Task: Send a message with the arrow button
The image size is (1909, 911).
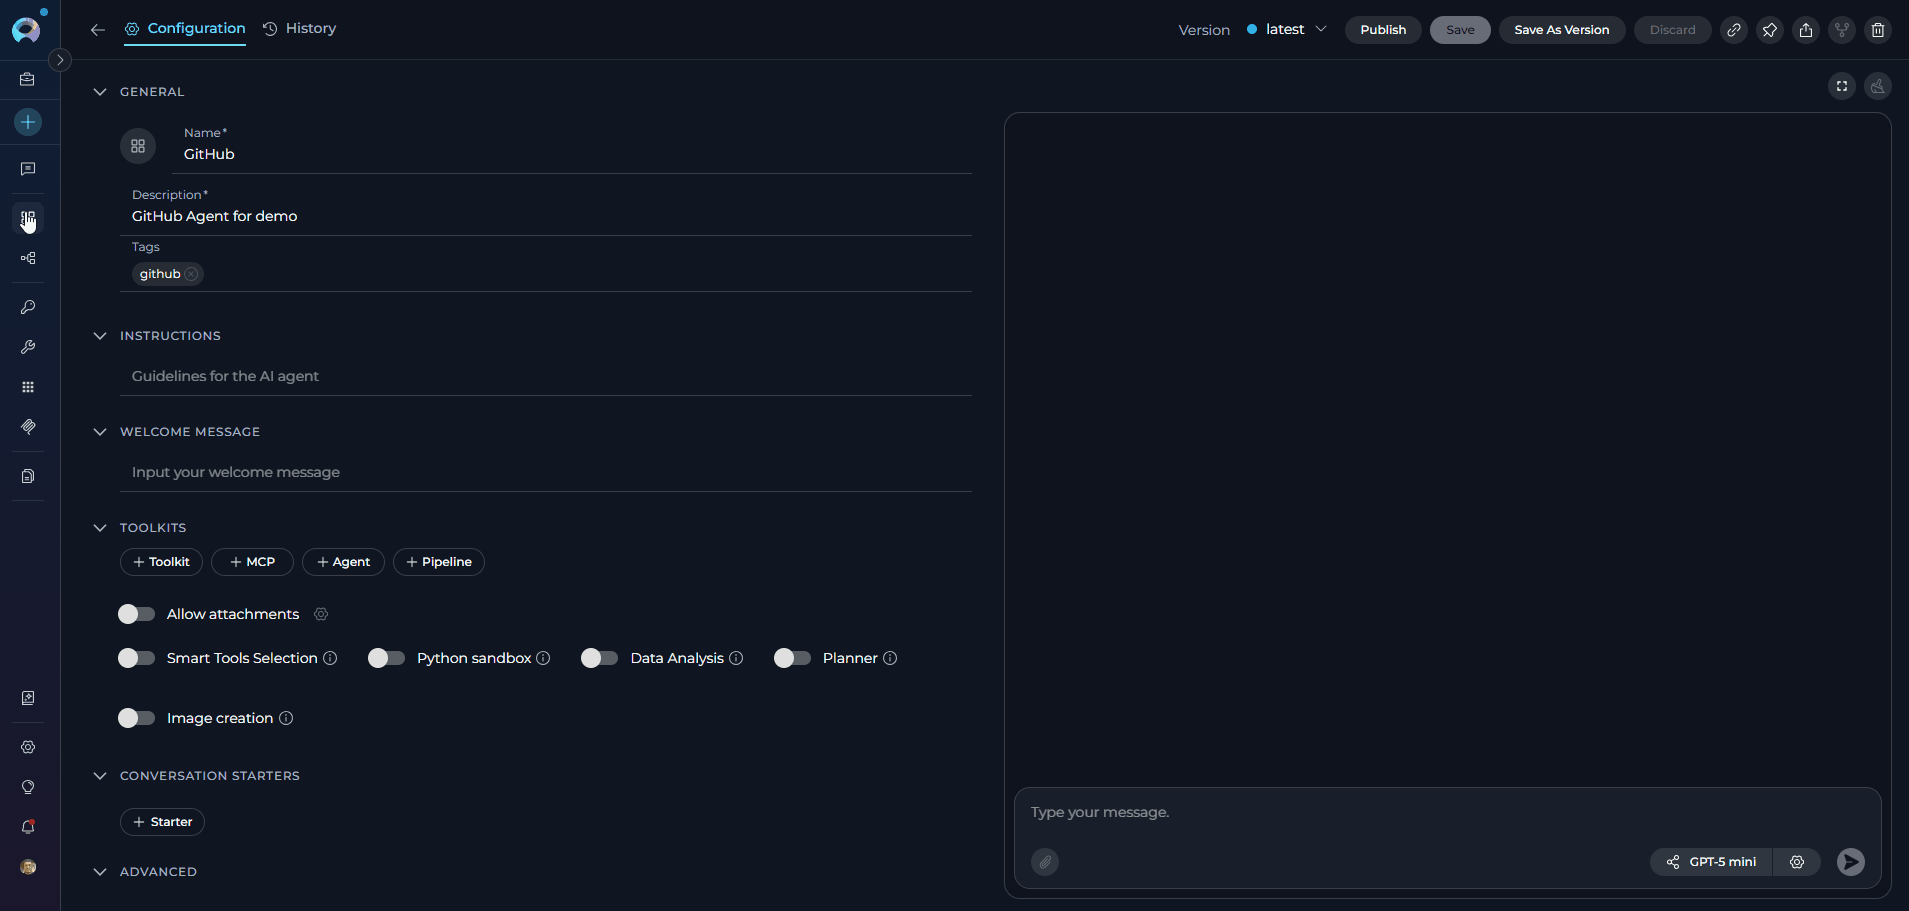Action: point(1849,862)
